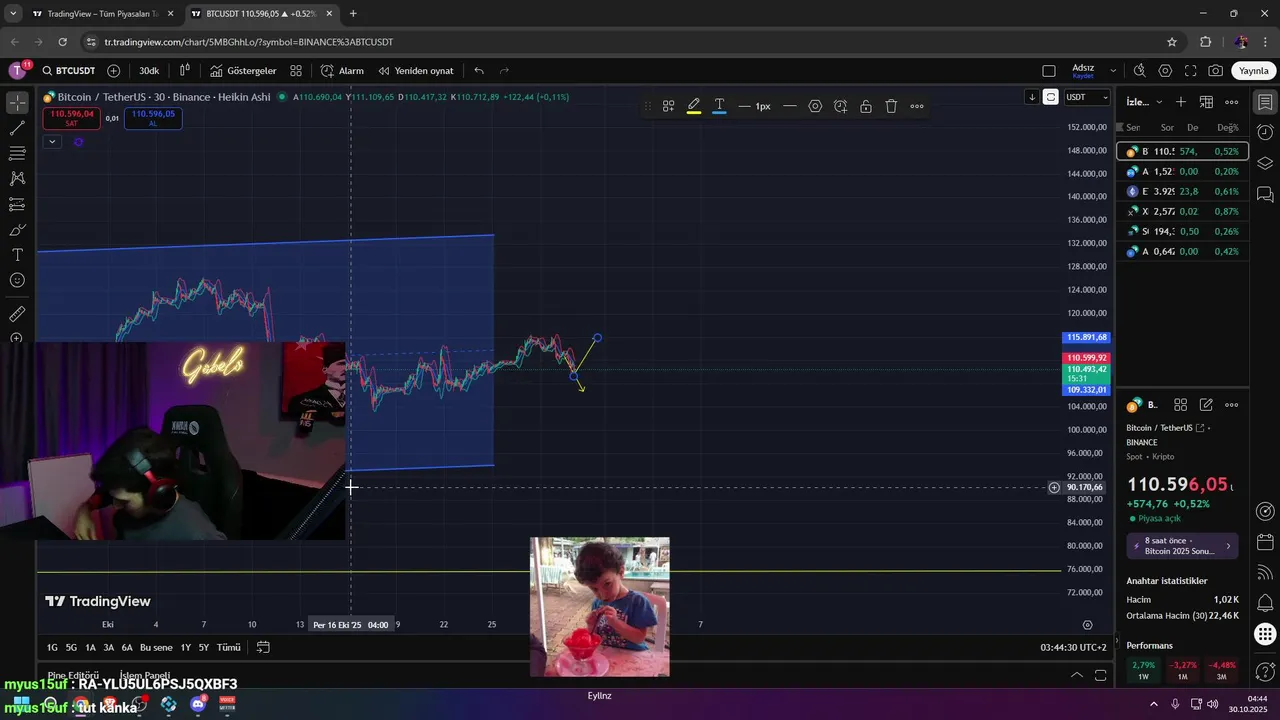Open the chart layout selection square
This screenshot has height=720, width=1280.
pos(1048,71)
